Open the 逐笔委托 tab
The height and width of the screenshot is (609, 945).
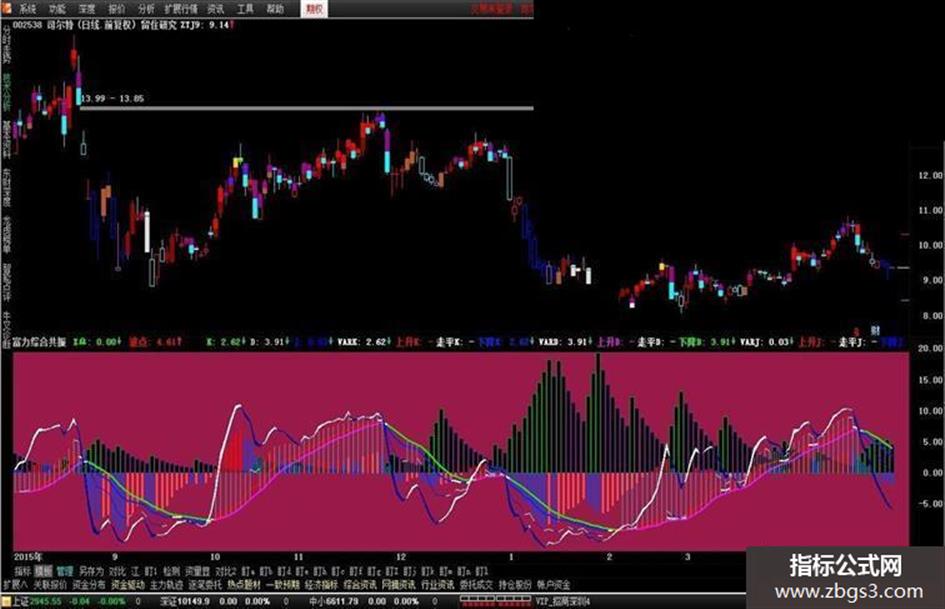tap(206, 585)
